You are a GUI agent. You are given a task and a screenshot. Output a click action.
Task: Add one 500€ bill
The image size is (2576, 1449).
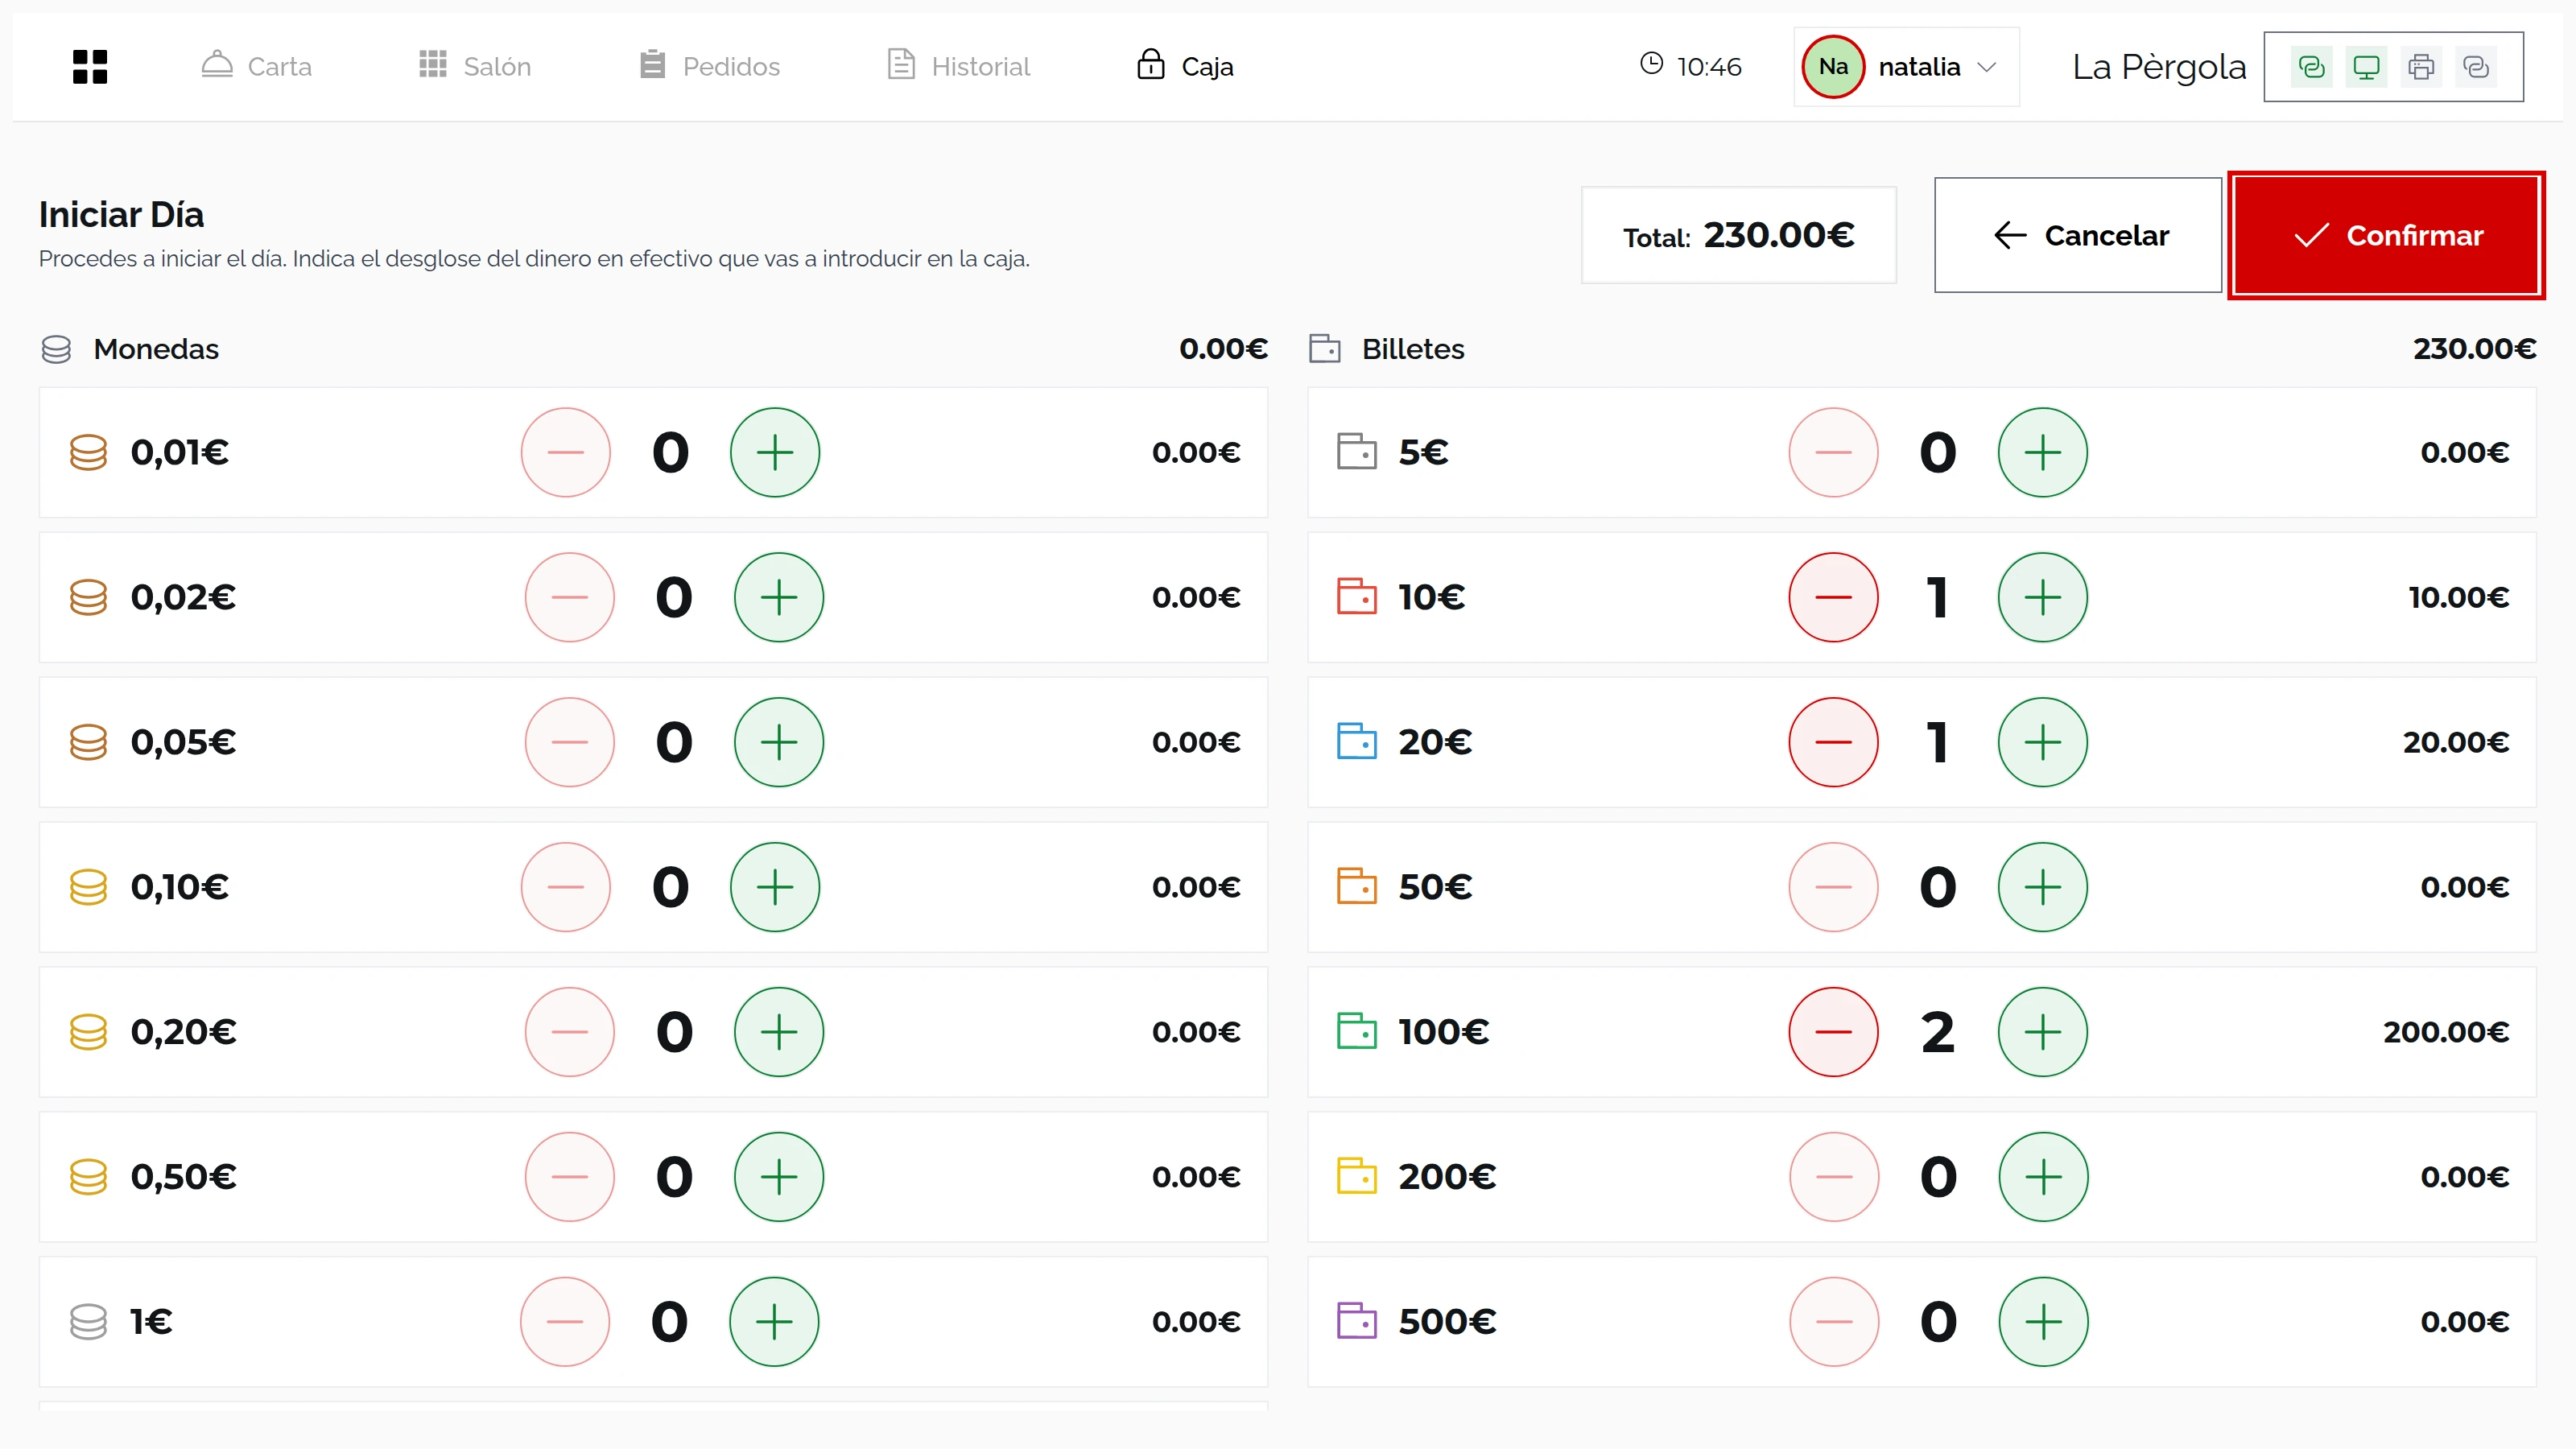tap(2044, 1322)
